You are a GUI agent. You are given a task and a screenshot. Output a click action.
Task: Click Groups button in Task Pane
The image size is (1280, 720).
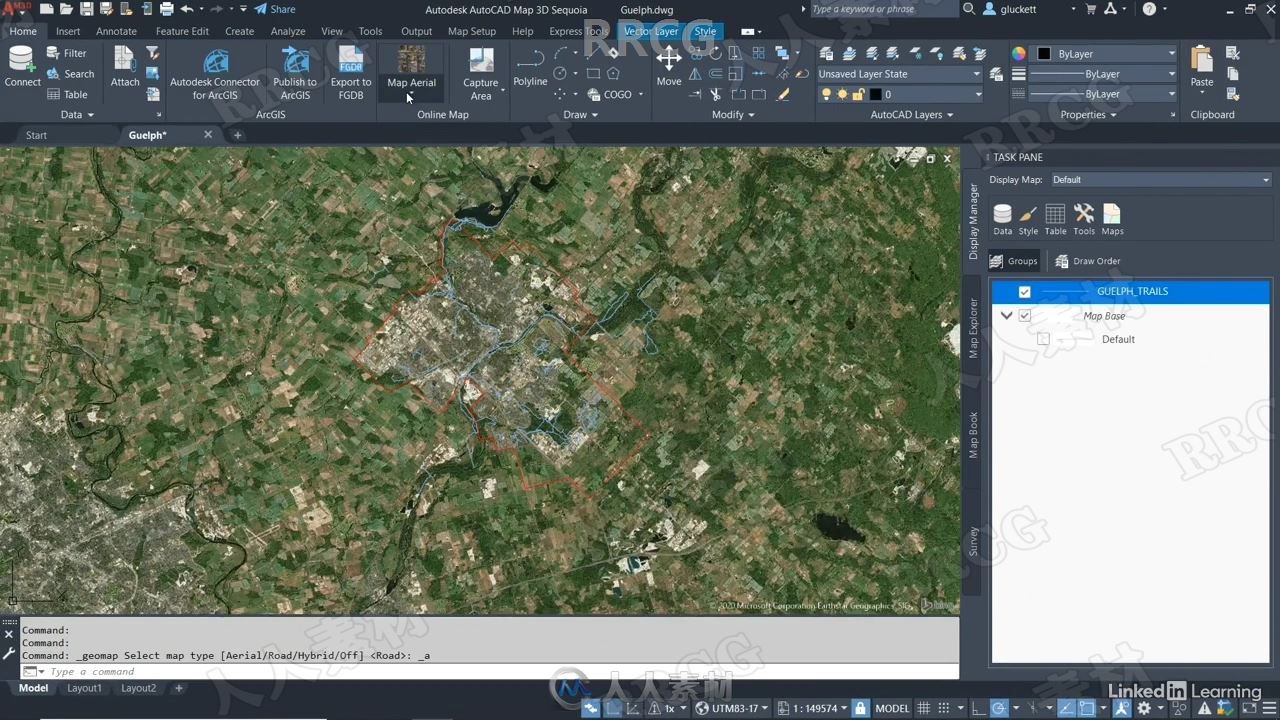click(x=1013, y=261)
